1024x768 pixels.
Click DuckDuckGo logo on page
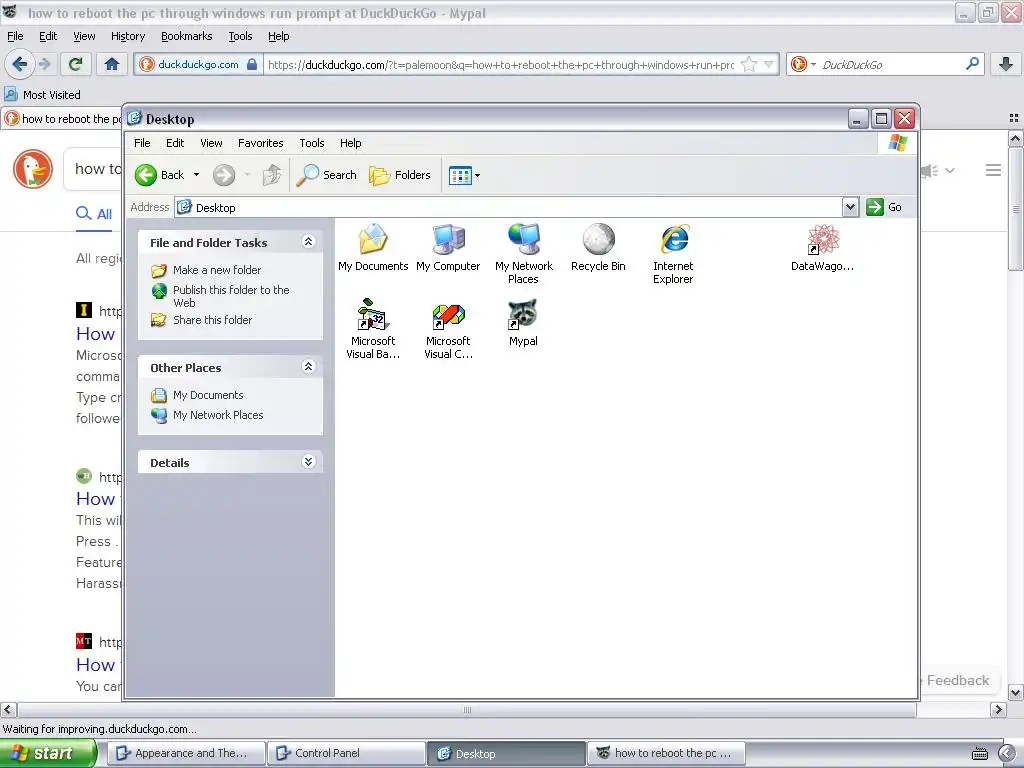33,169
